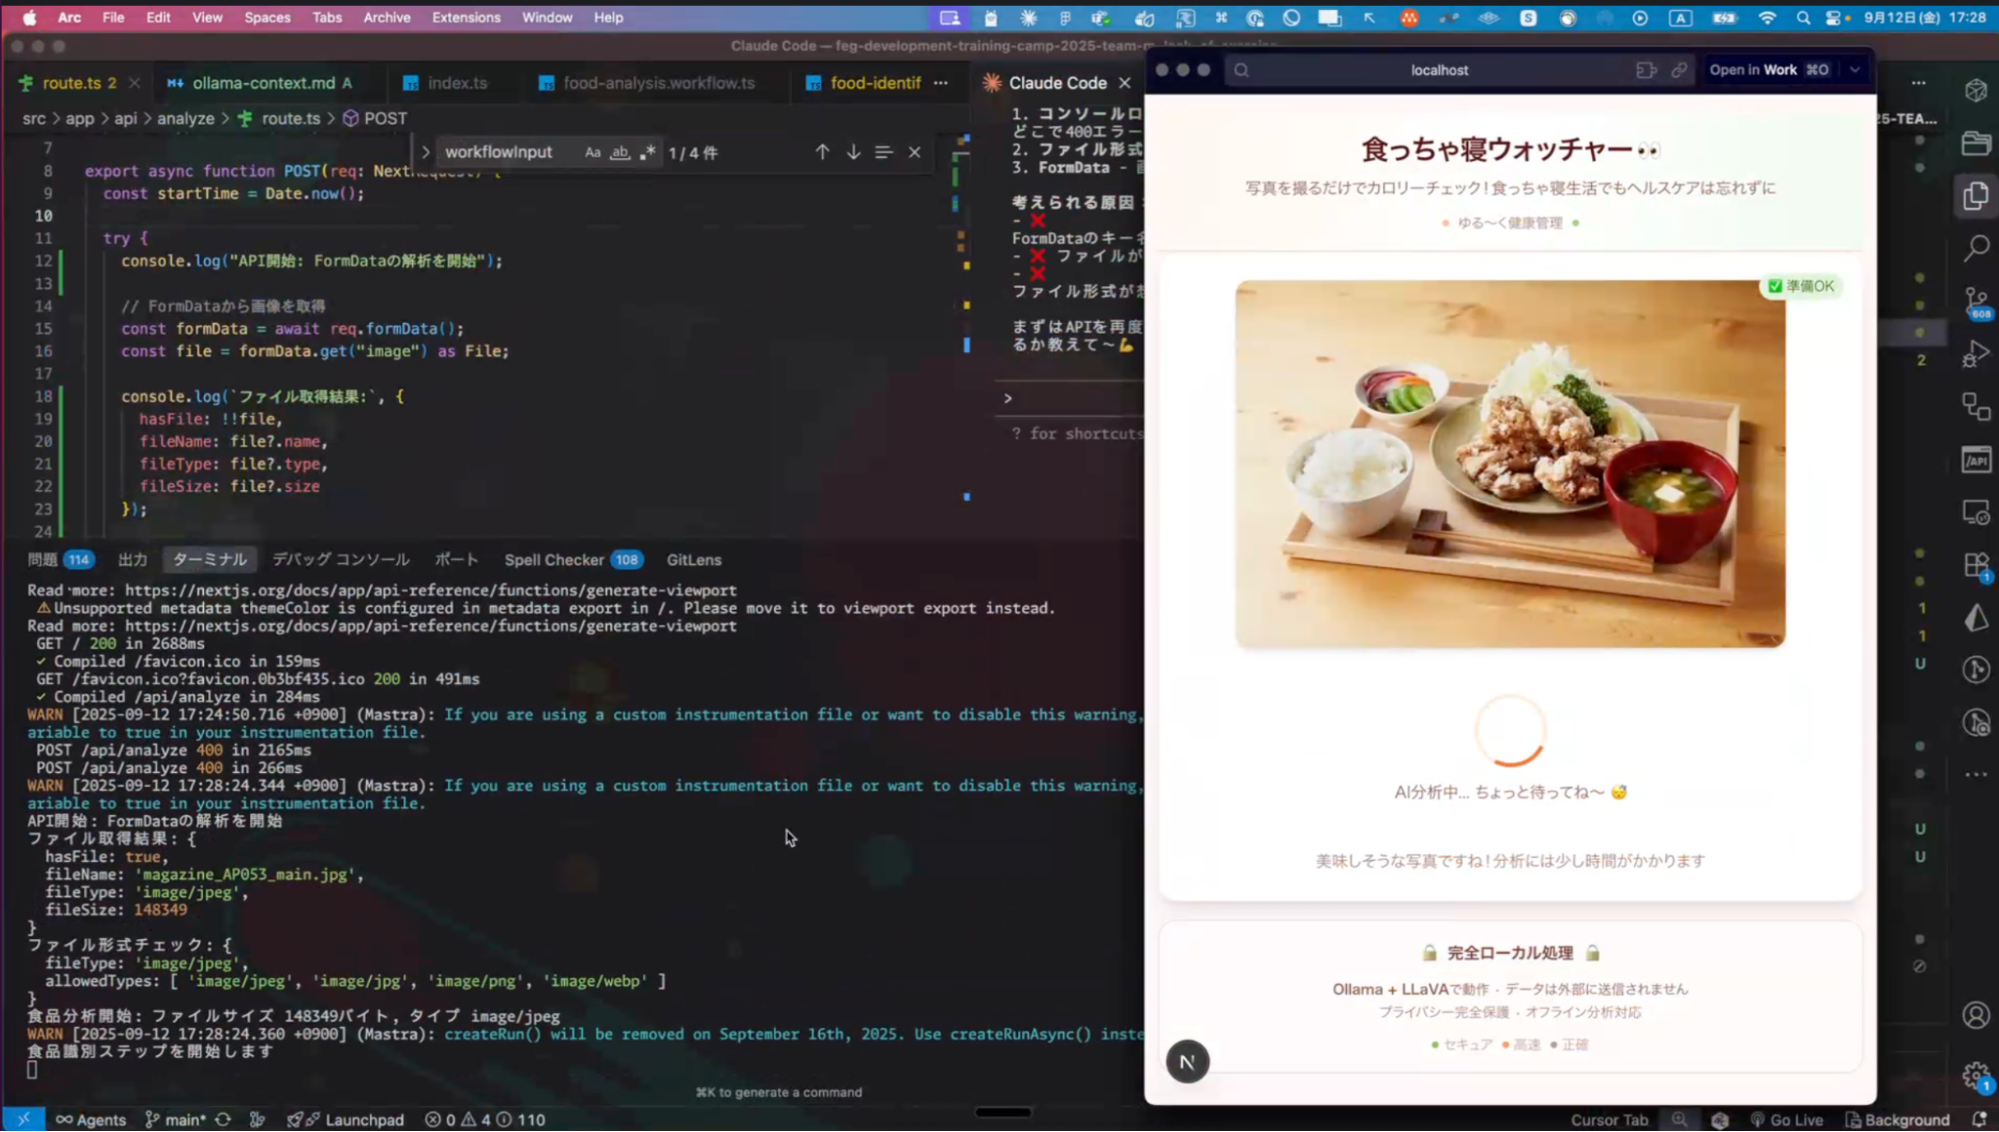Image resolution: width=1999 pixels, height=1132 pixels.
Task: Expand replace field in find widget
Action: click(426, 152)
